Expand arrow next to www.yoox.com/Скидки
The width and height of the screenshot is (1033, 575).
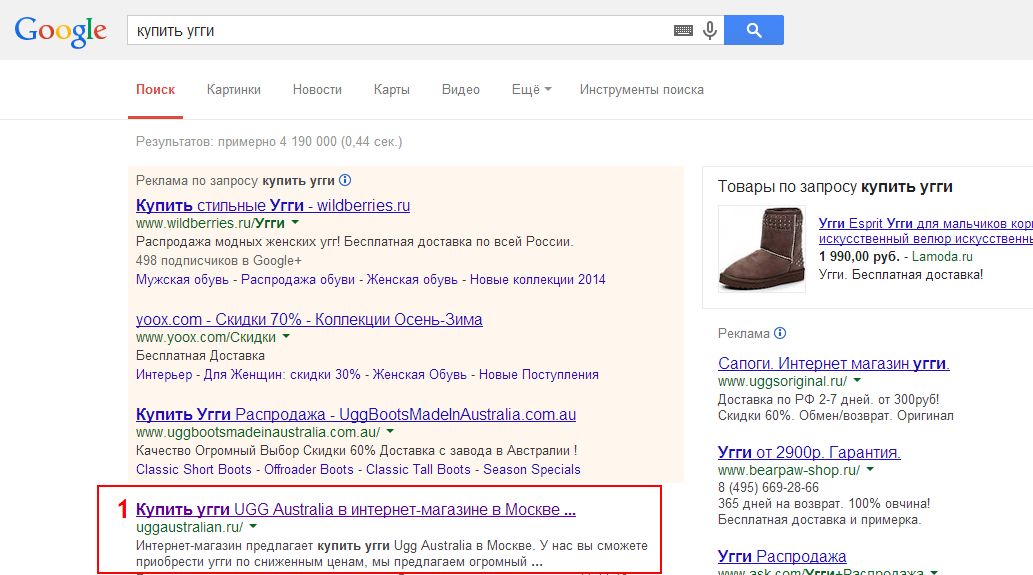tap(286, 337)
